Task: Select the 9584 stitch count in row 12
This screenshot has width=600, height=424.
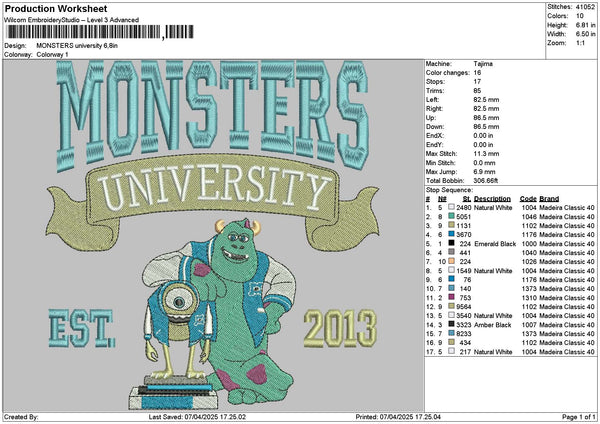Action: pos(464,307)
